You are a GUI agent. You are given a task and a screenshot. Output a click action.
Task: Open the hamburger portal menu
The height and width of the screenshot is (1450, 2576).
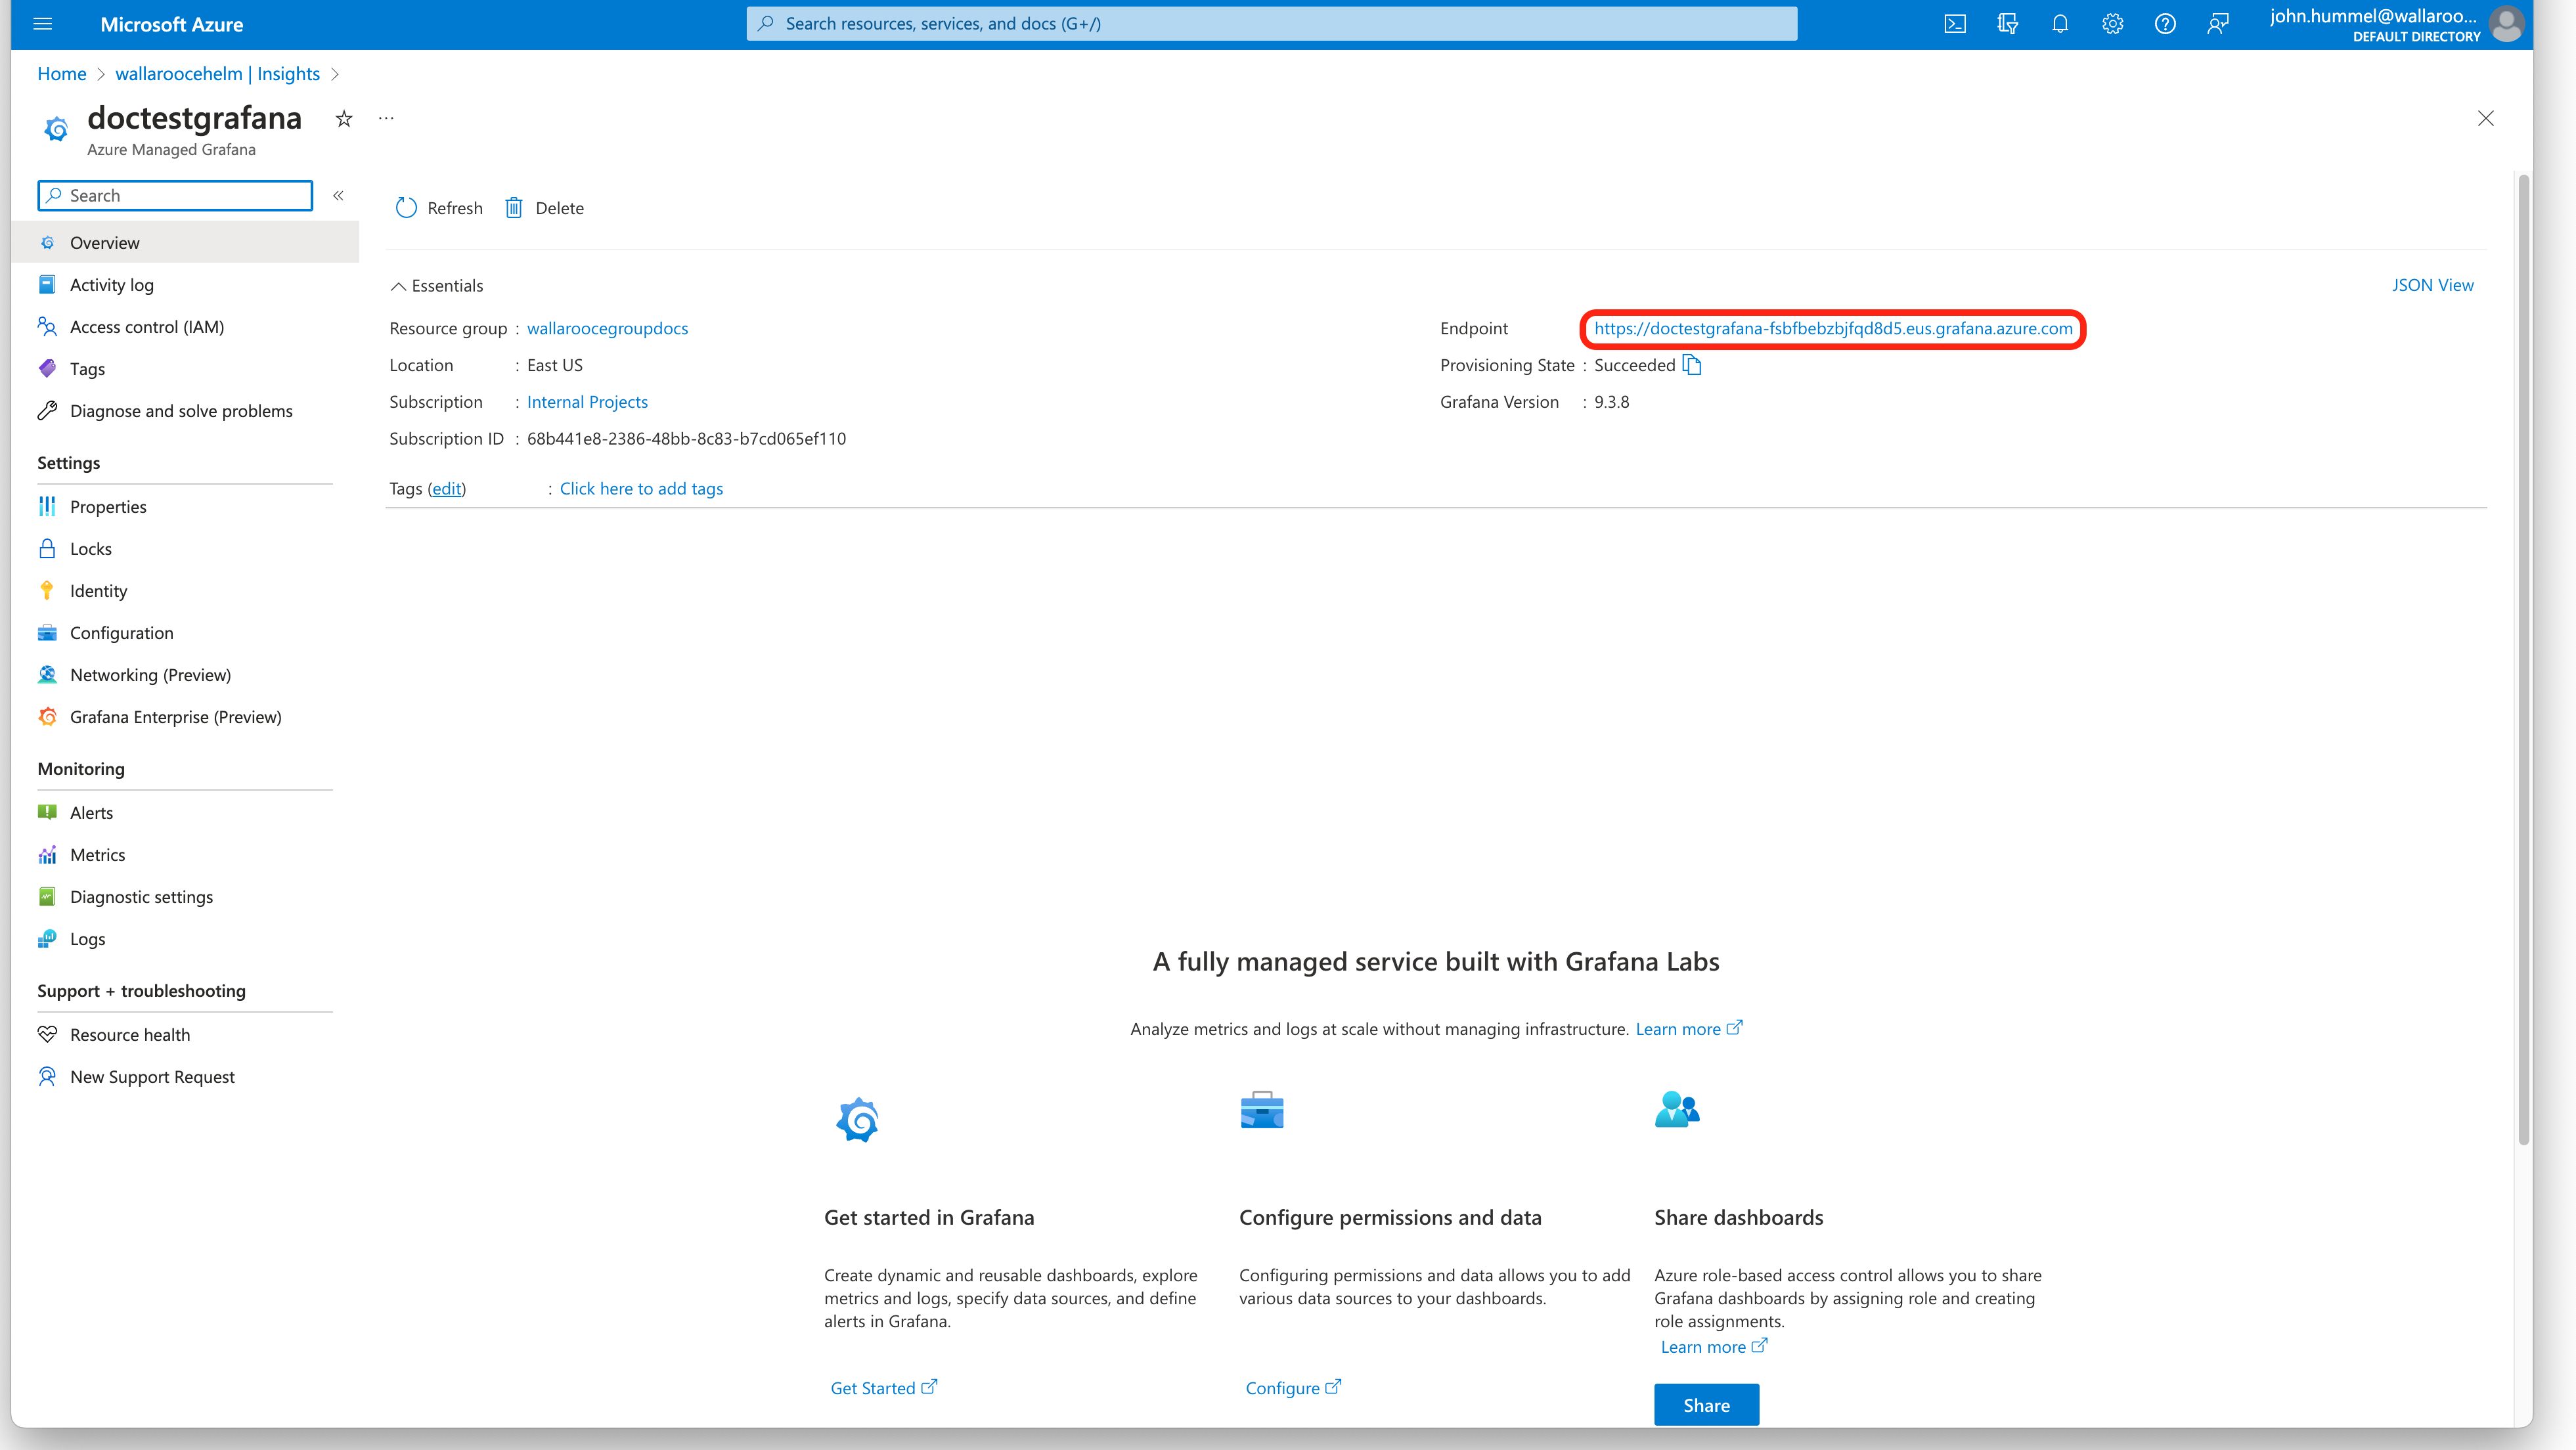click(42, 24)
